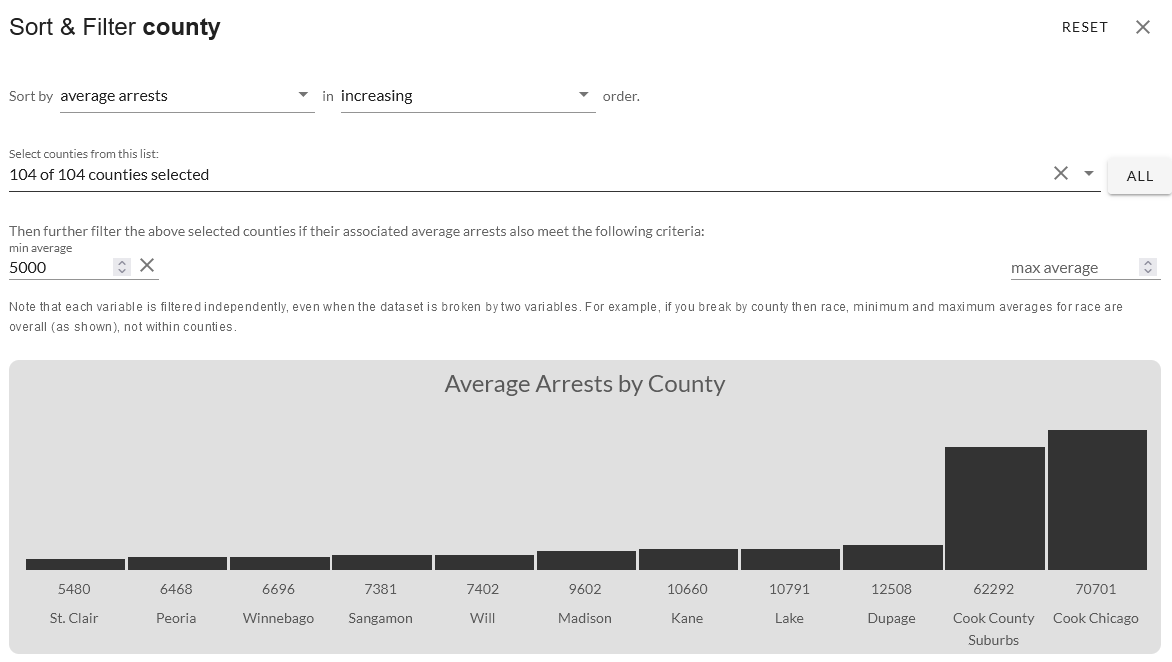The height and width of the screenshot is (662, 1172).
Task: Click the Peoria bar in chart
Action: point(177,563)
